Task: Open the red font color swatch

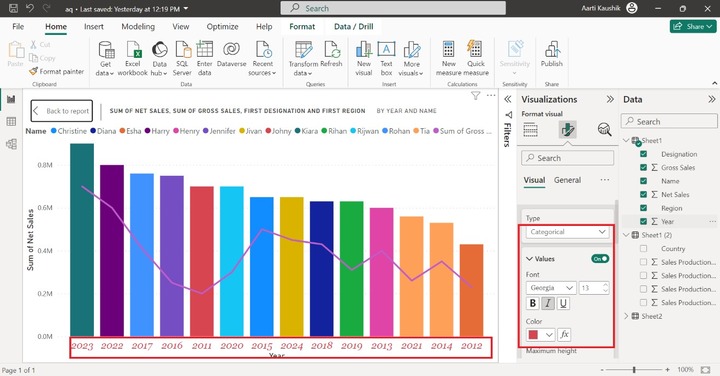Action: (x=540, y=335)
